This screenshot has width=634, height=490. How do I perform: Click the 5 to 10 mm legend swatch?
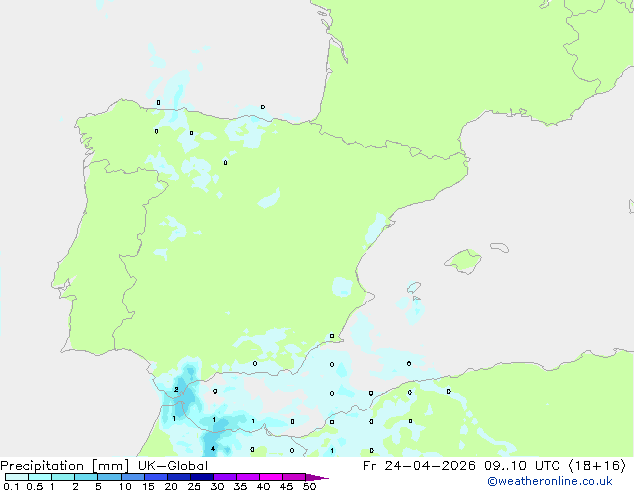[x=109, y=477]
